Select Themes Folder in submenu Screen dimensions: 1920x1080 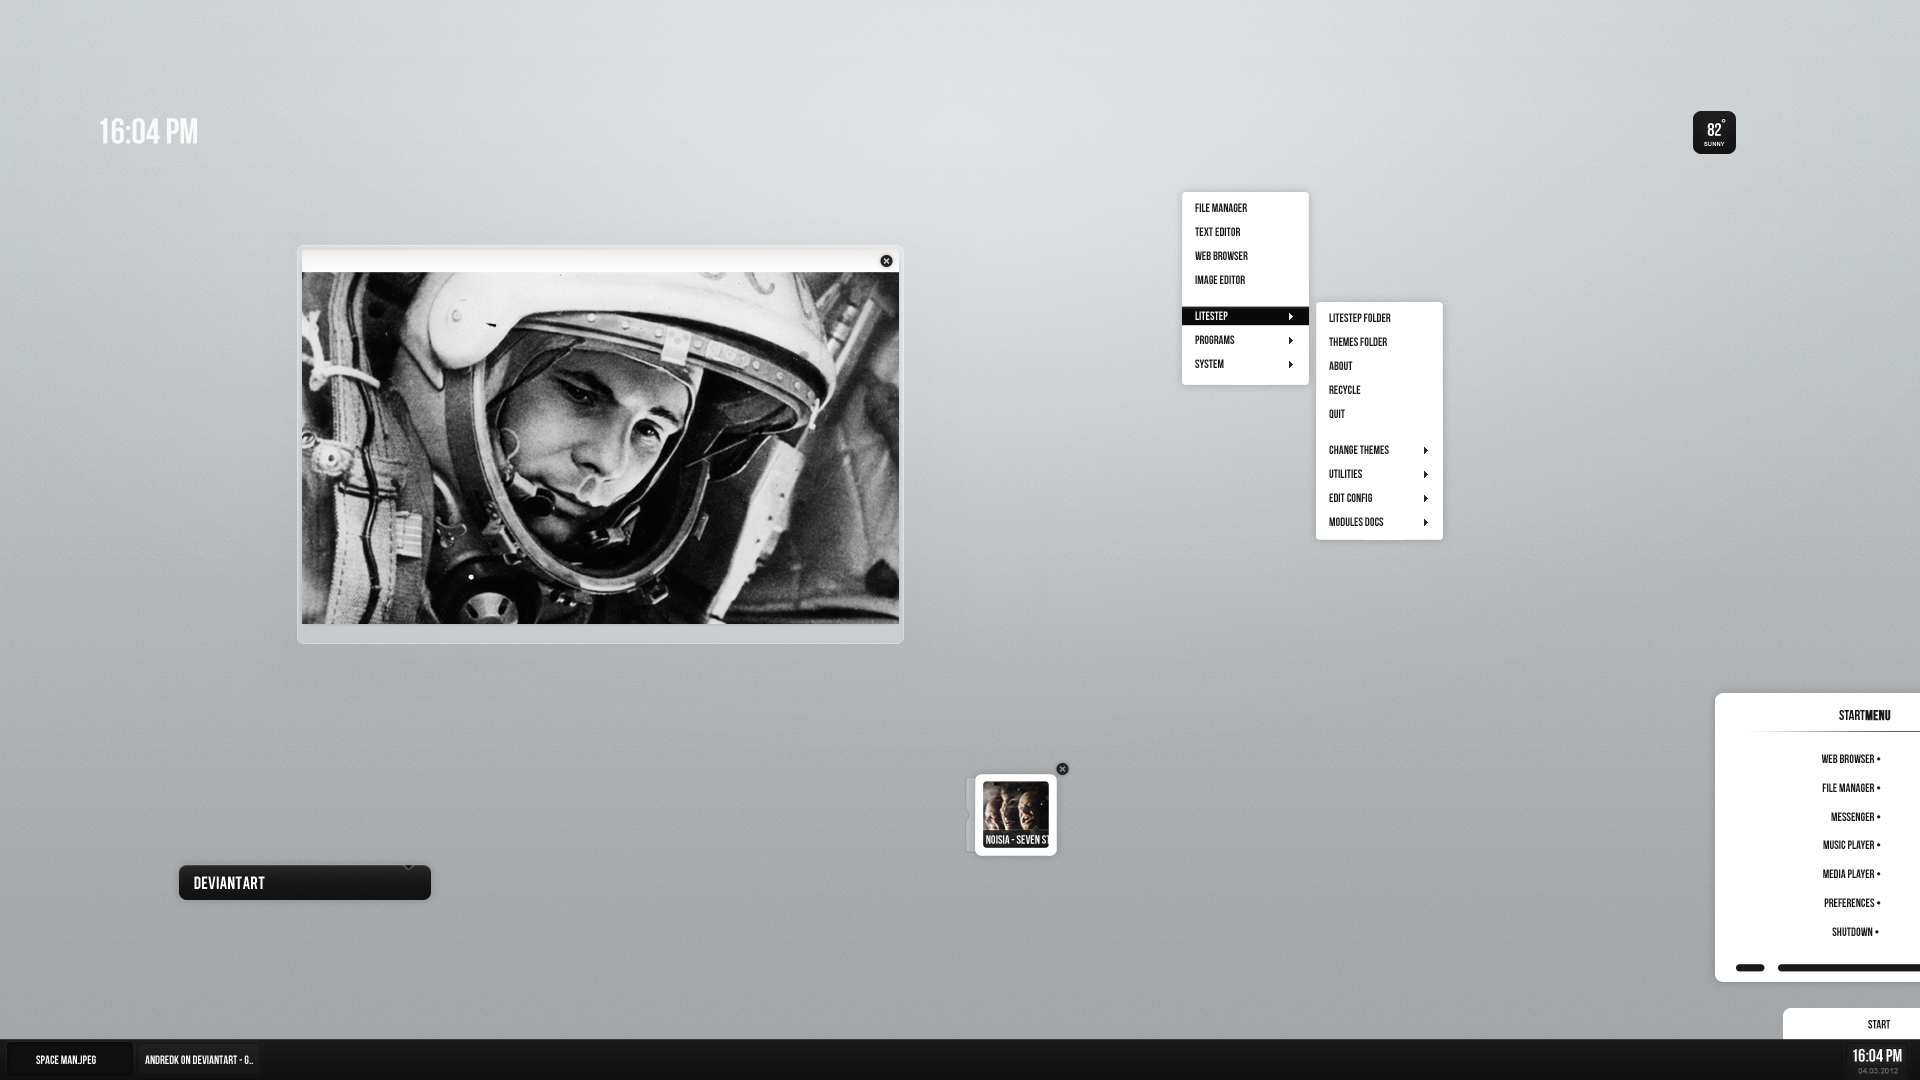click(x=1357, y=342)
